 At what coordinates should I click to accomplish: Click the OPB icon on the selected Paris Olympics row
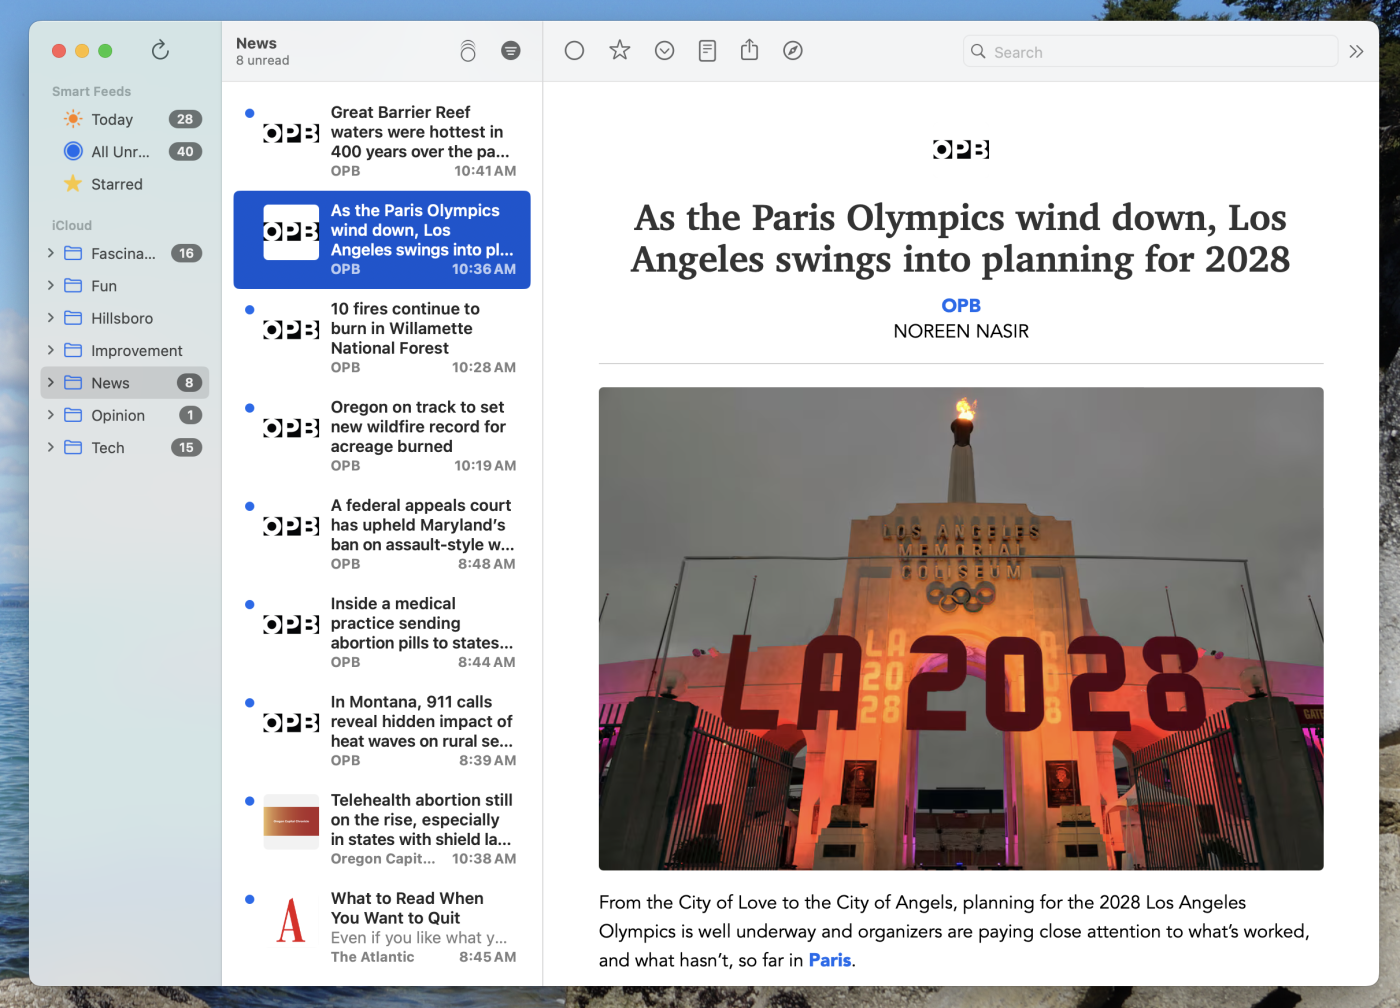click(x=291, y=232)
